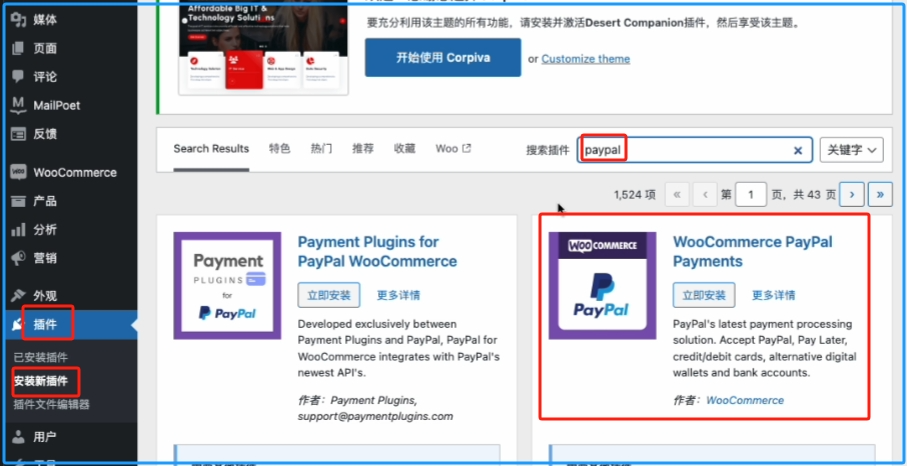This screenshot has width=907, height=466.
Task: Click the MailPoet M icon
Action: pos(19,105)
